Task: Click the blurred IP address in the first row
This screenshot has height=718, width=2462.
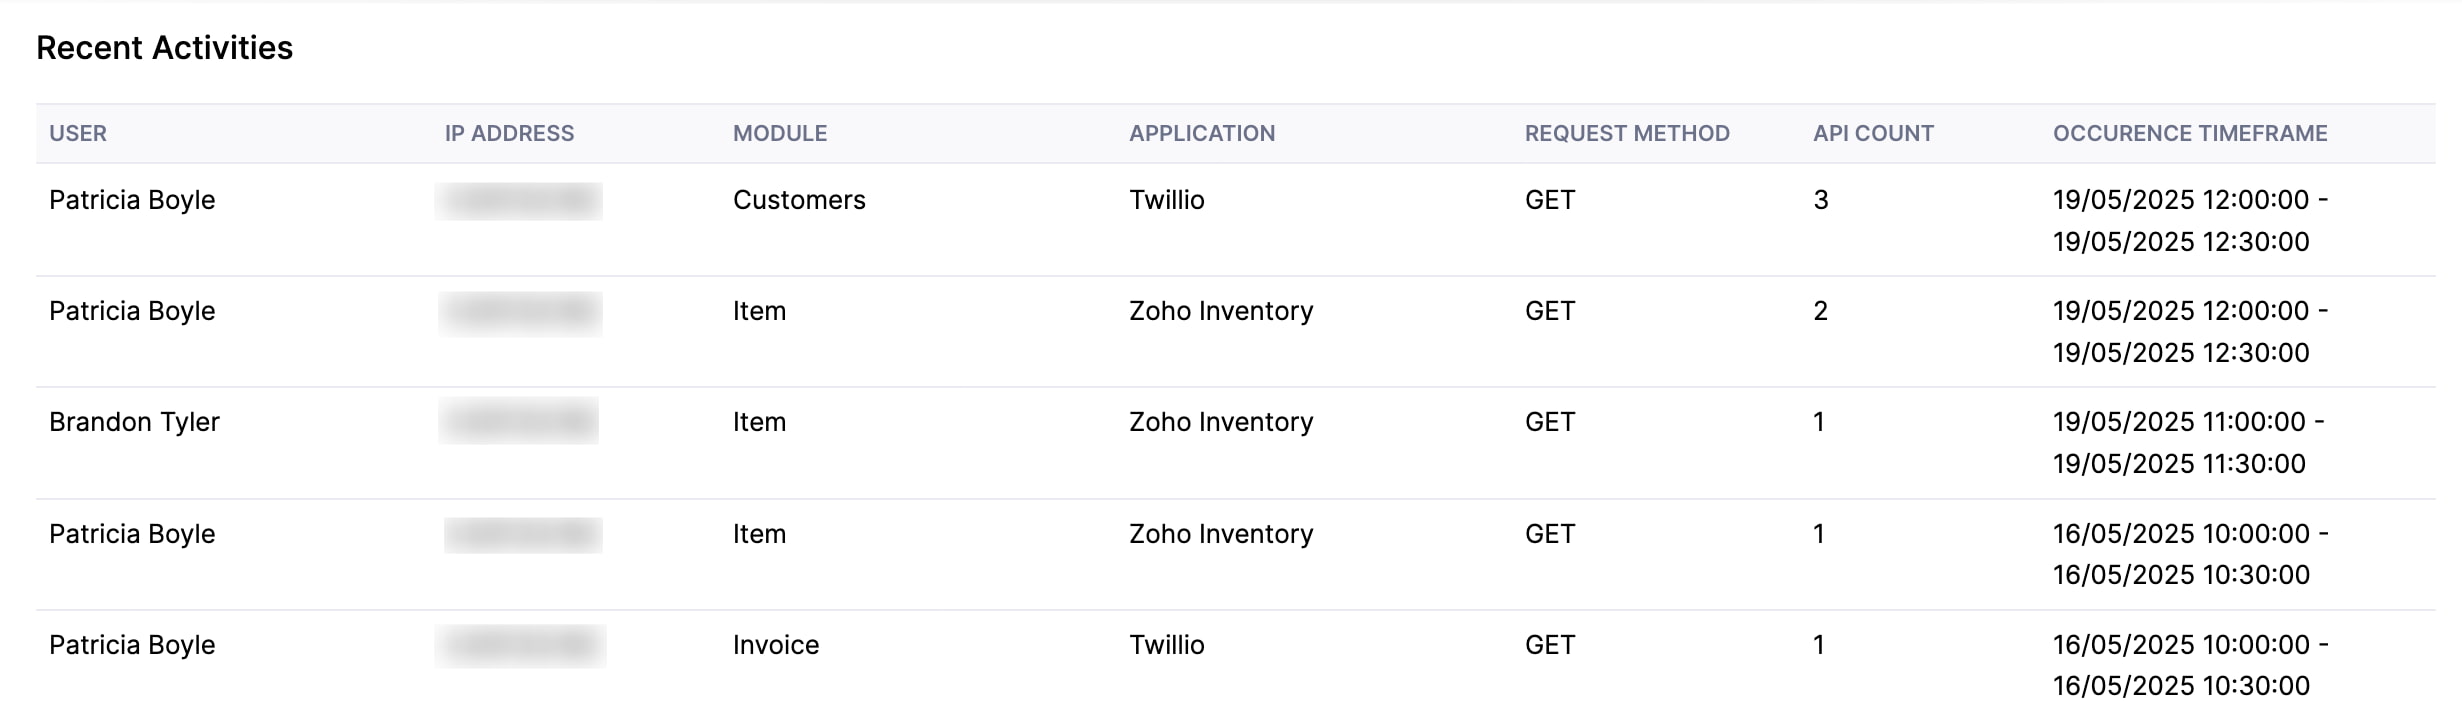Action: click(x=520, y=200)
